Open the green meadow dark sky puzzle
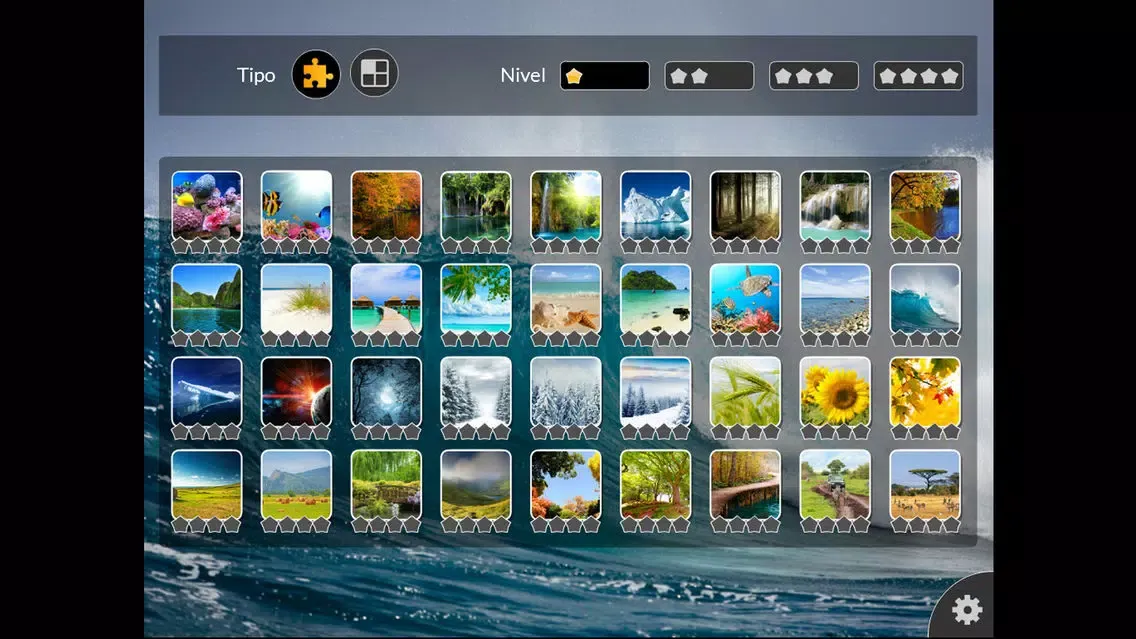Screen dimensions: 1136x639 coord(206,485)
